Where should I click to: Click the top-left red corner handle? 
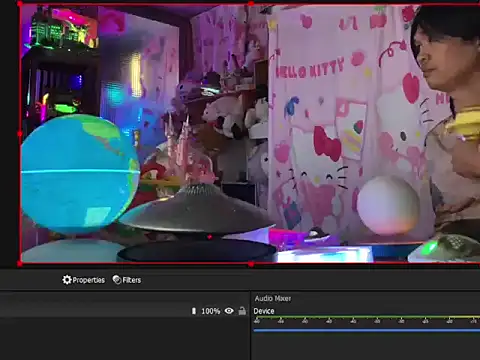point(20,4)
